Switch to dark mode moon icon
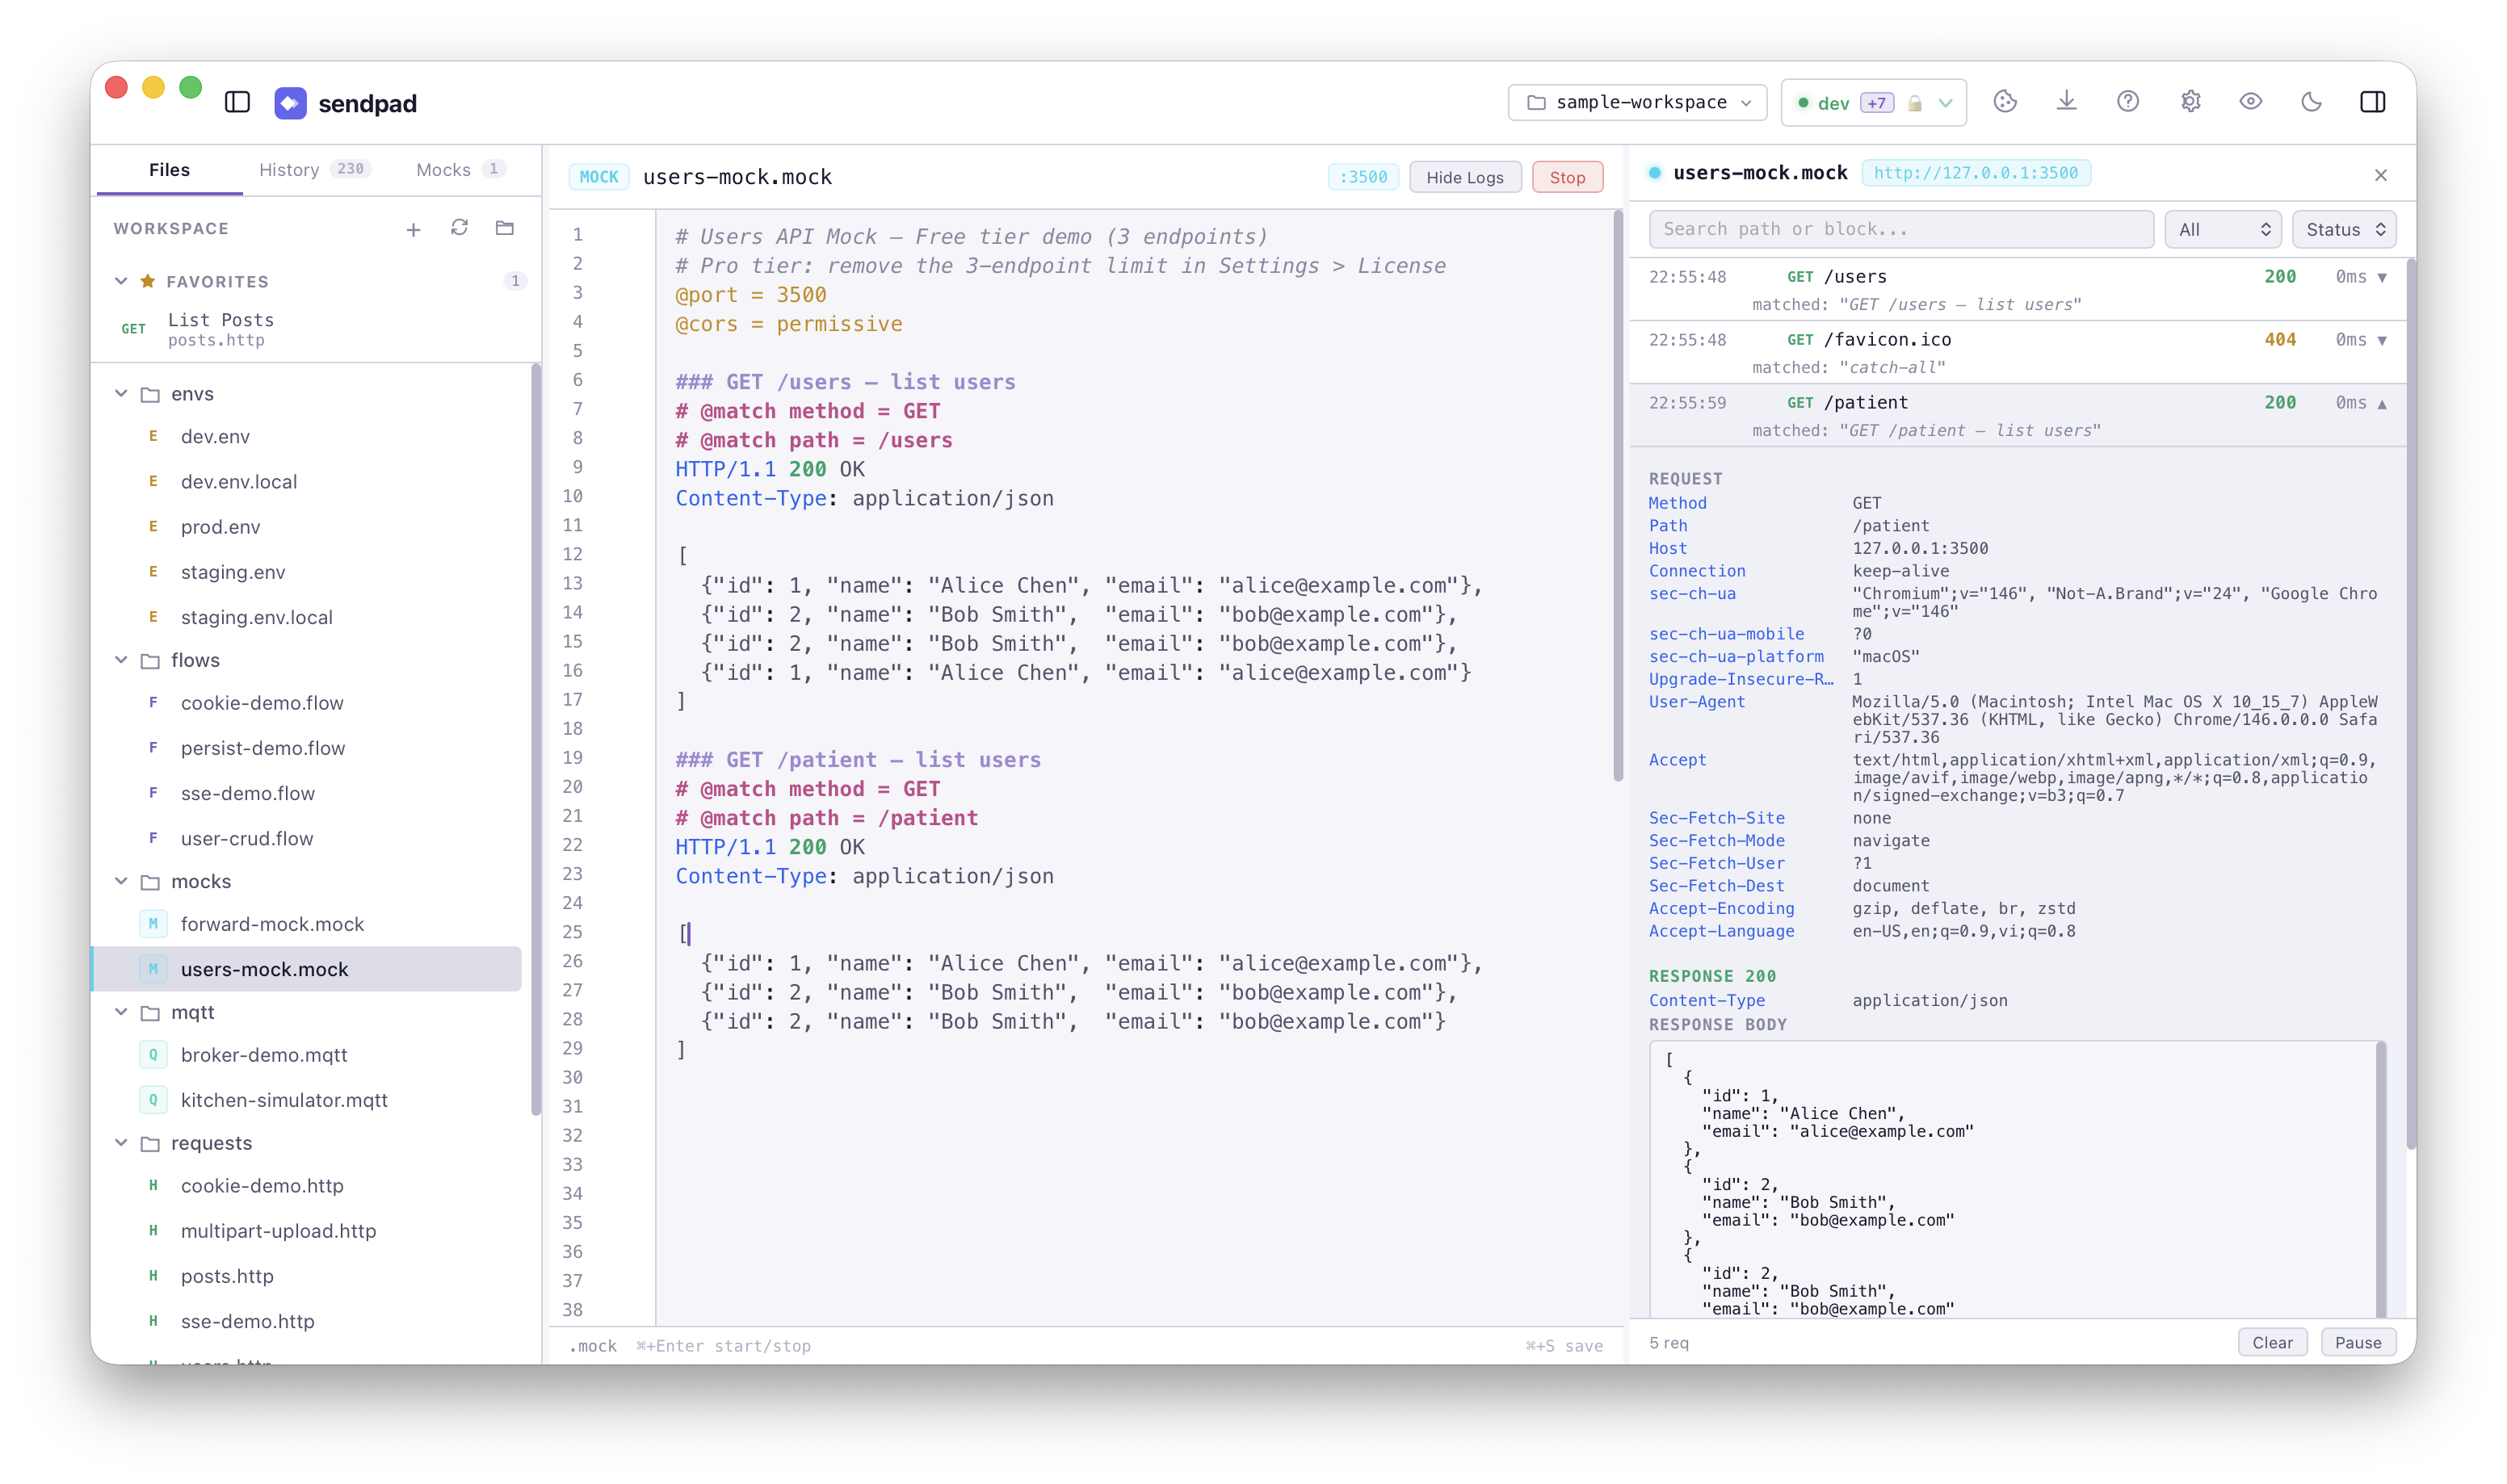Image resolution: width=2507 pixels, height=1484 pixels. [x=2311, y=102]
